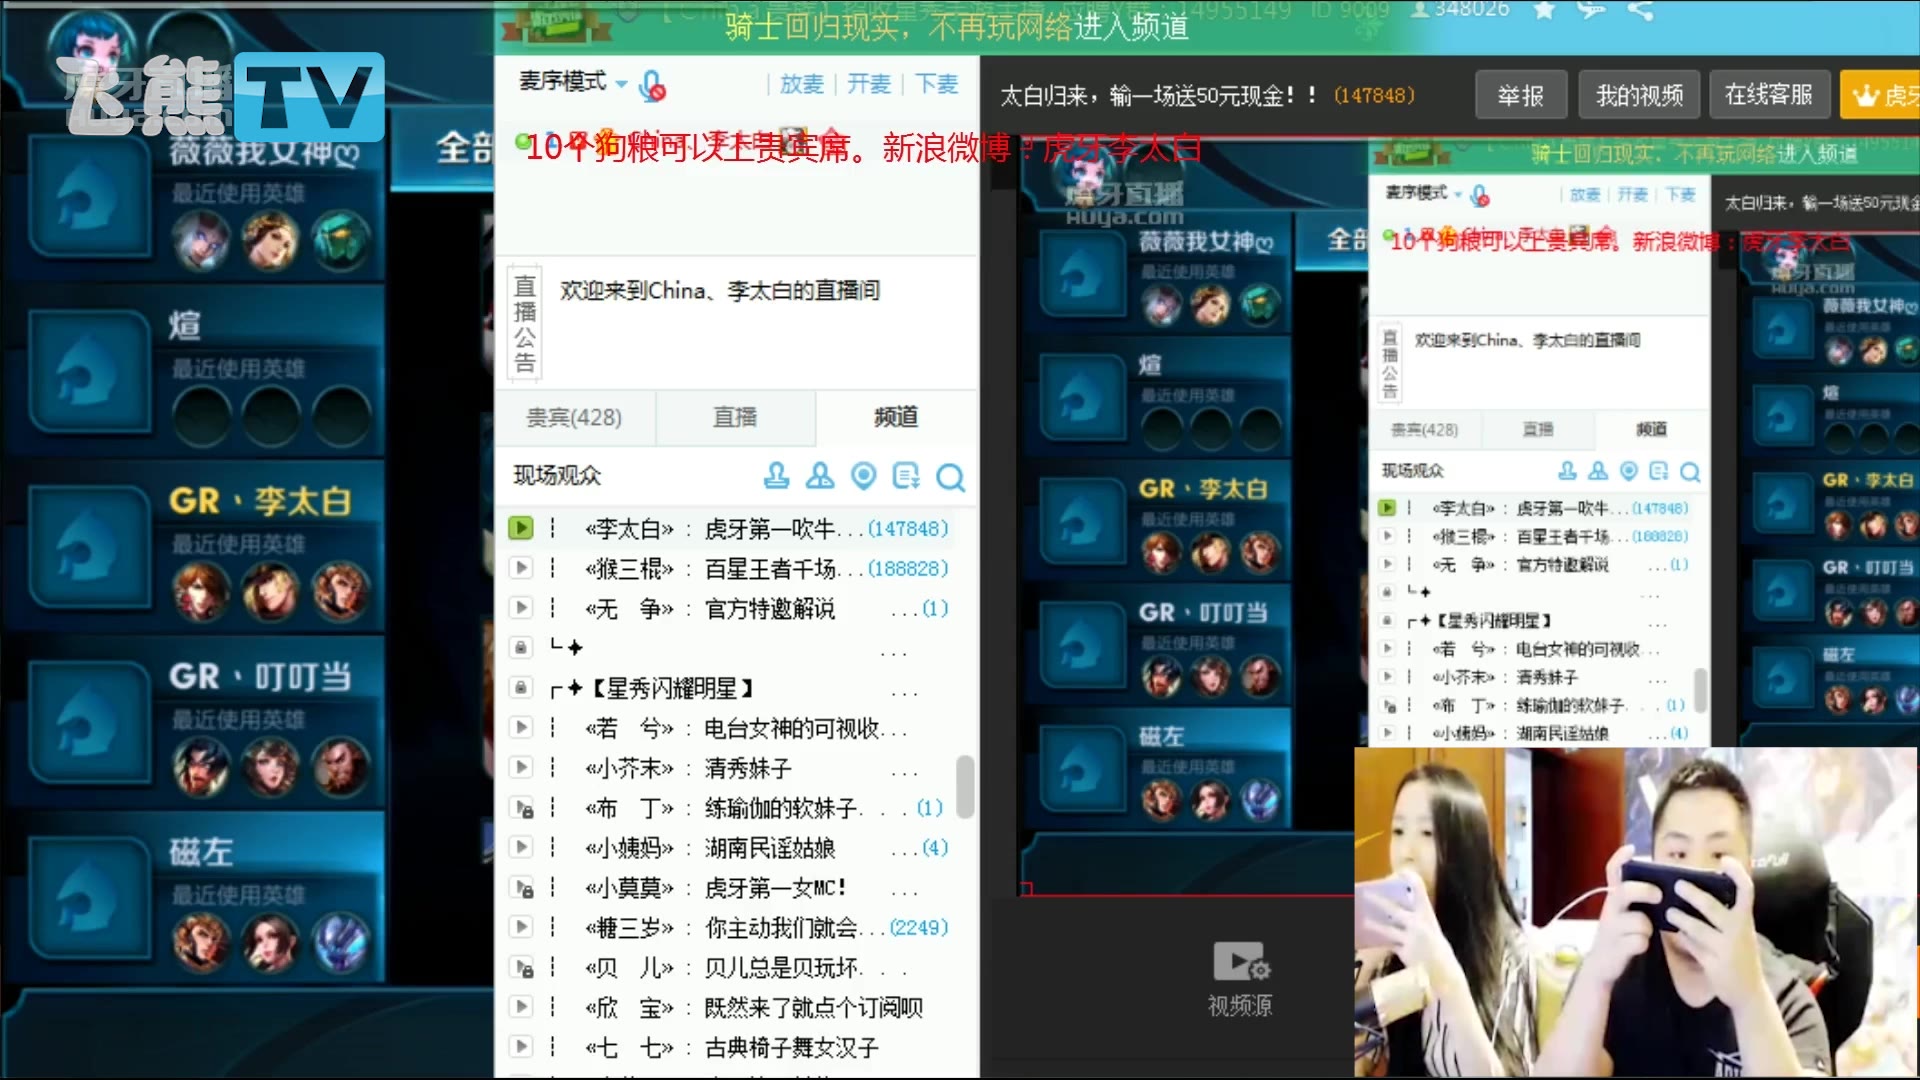
Task: Click the single-user icon next to 现场观众
Action: pos(776,476)
